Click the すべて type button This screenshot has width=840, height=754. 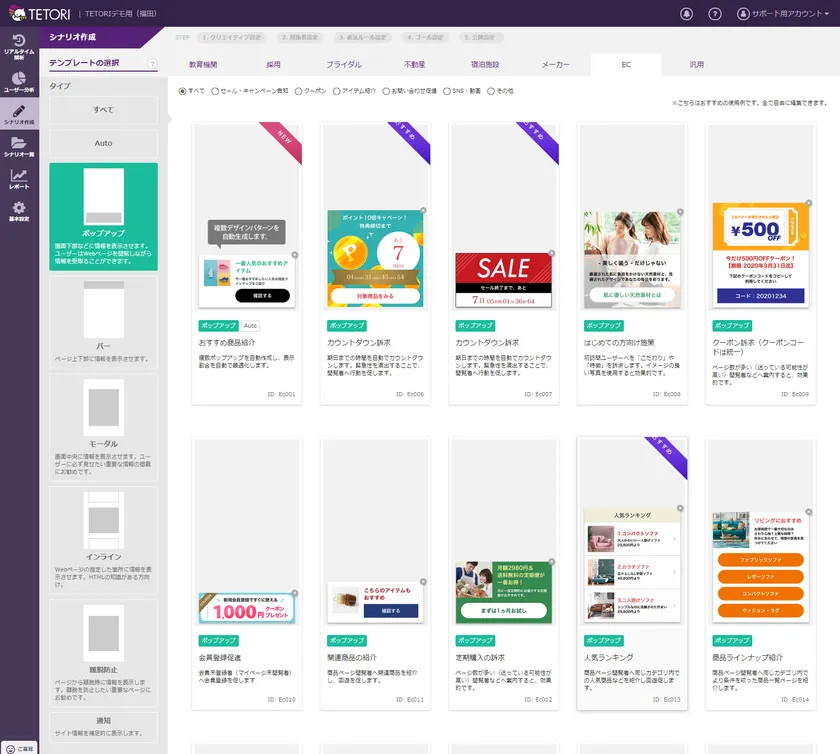coord(103,109)
